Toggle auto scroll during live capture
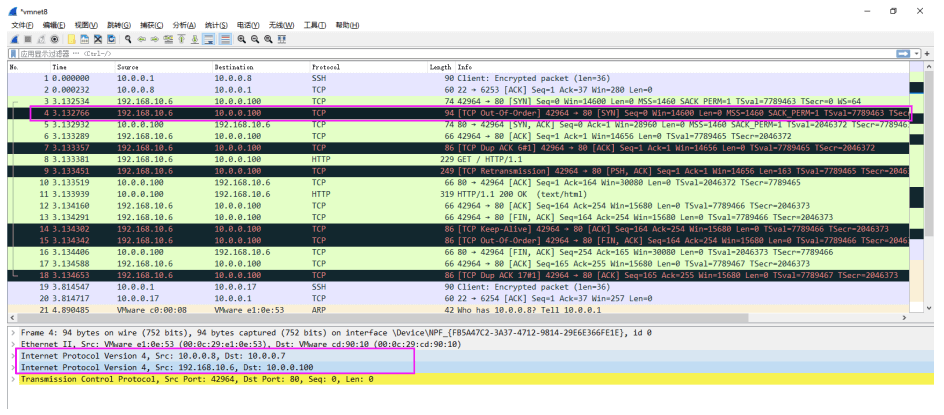This screenshot has height=415, width=944. pyautogui.click(x=208, y=39)
